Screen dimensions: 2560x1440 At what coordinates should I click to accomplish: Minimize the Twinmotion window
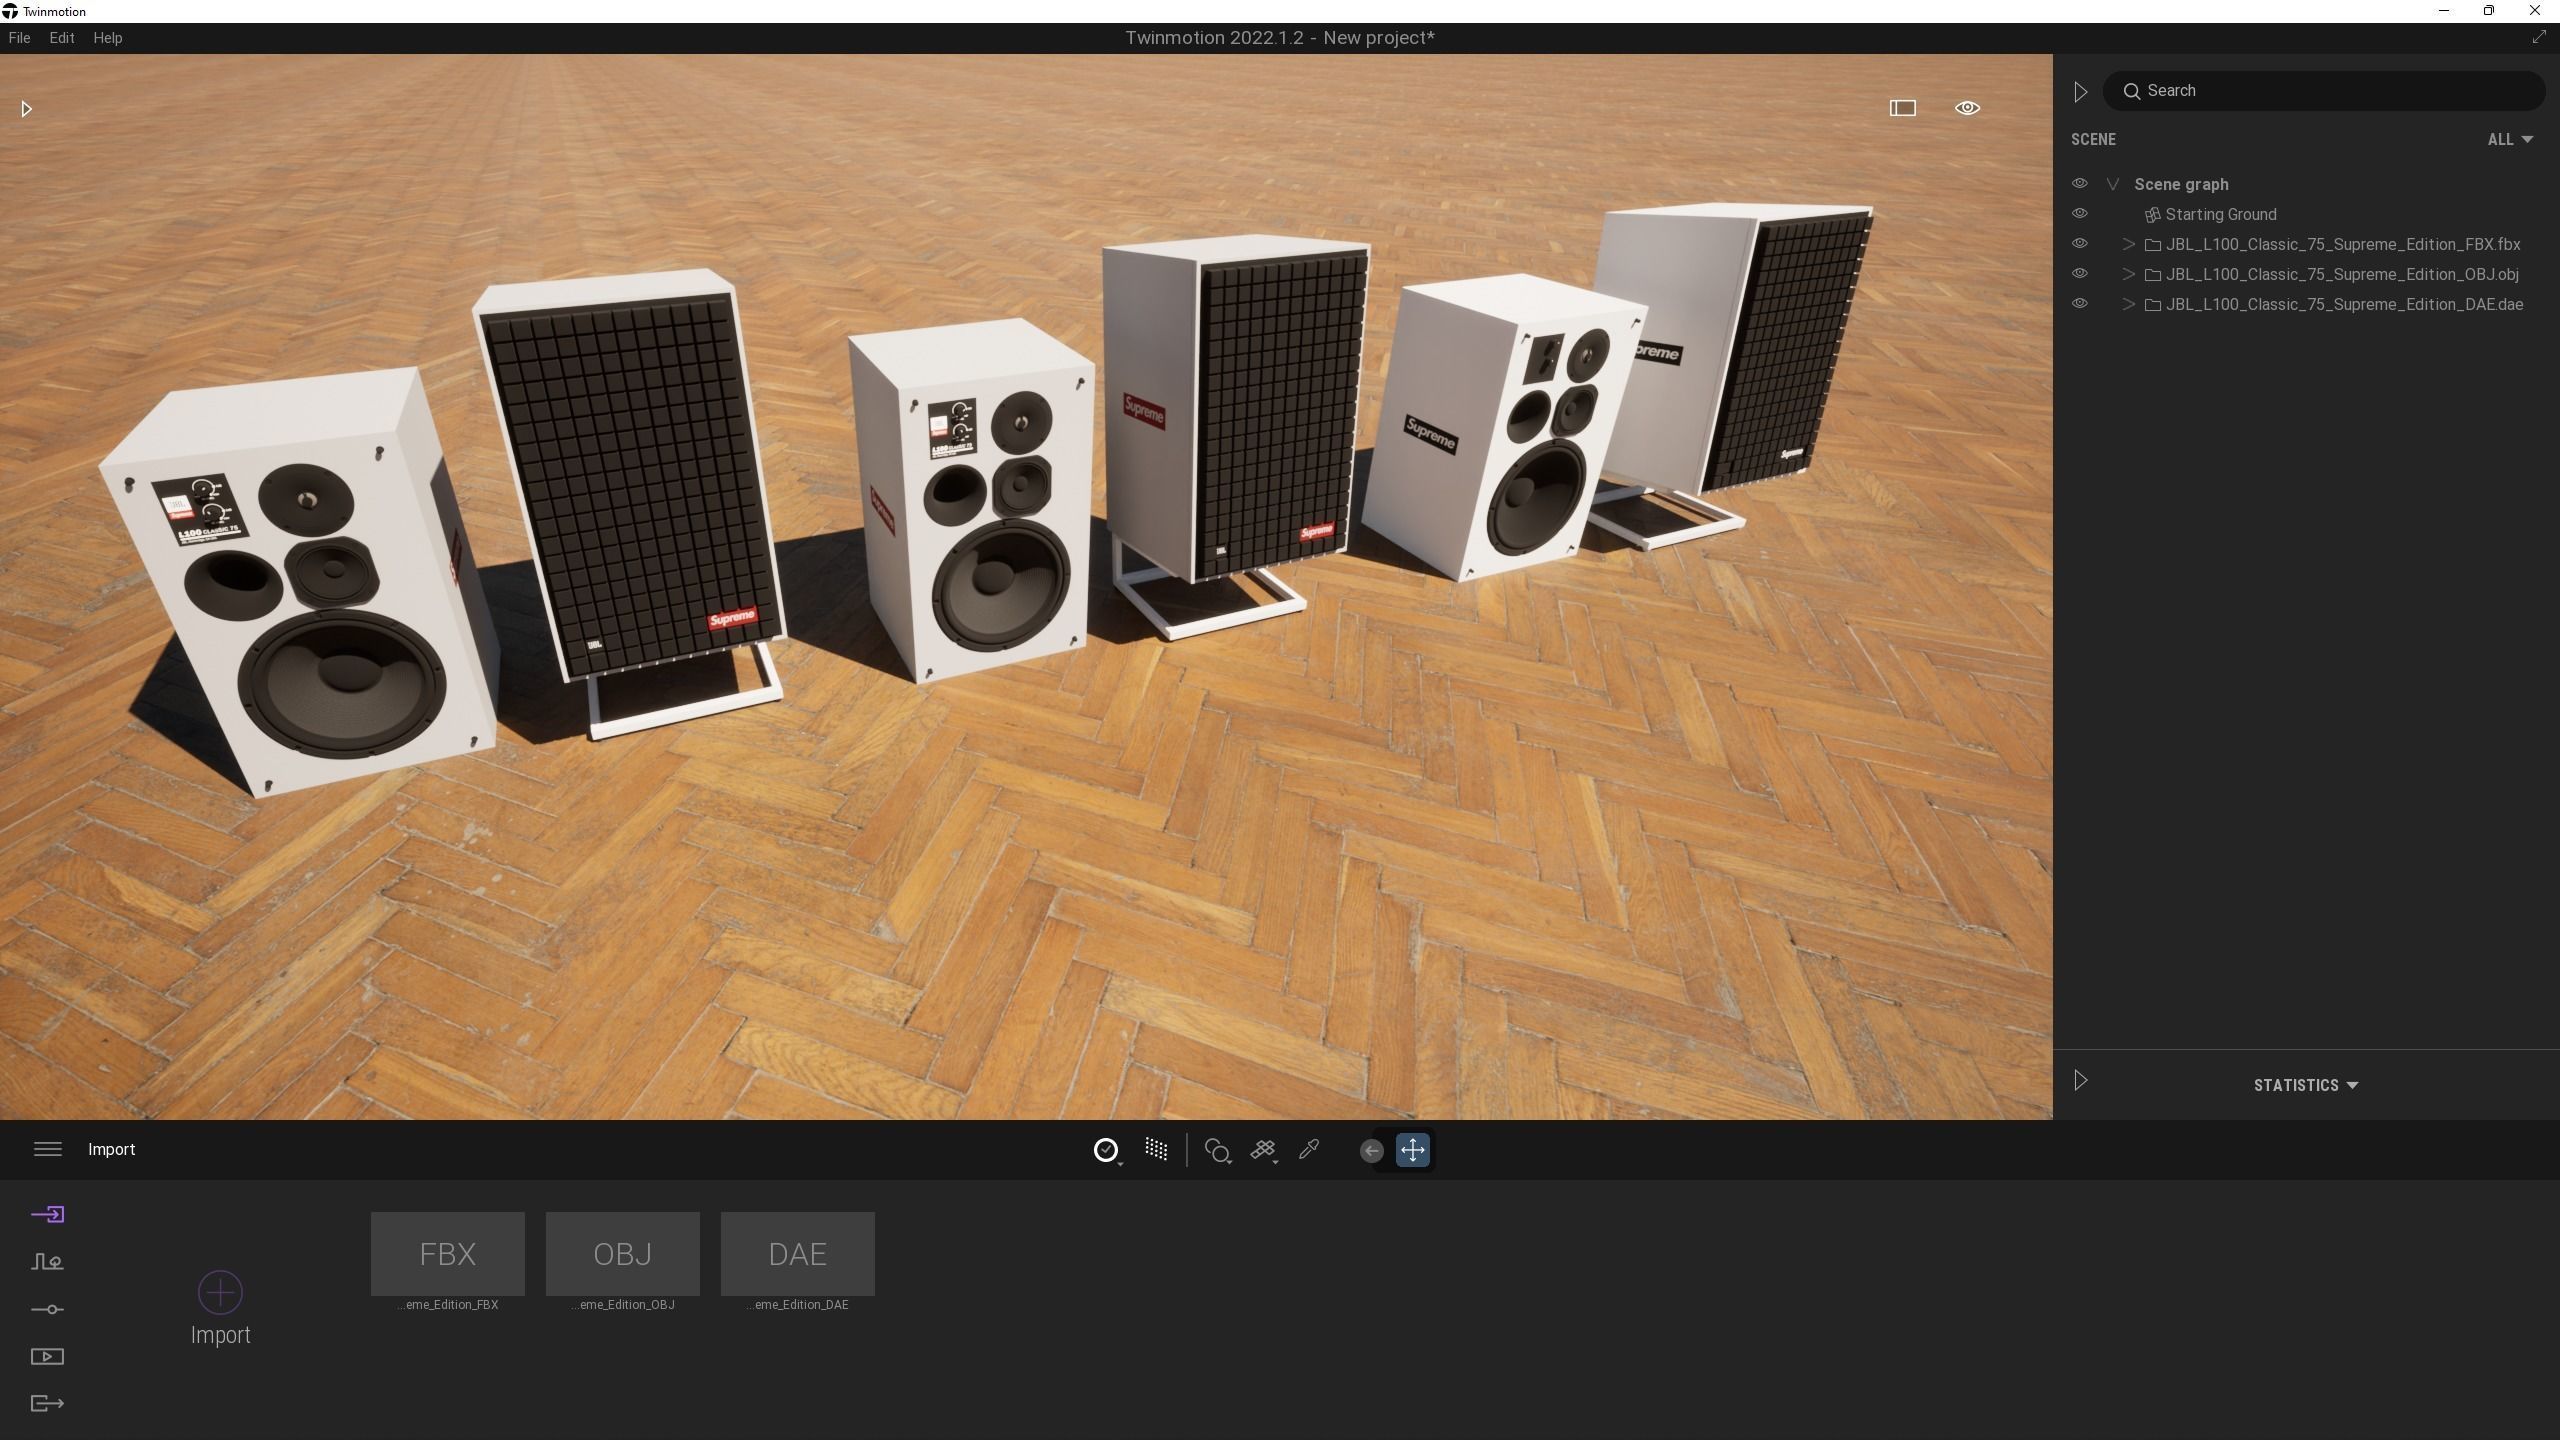[2443, 11]
